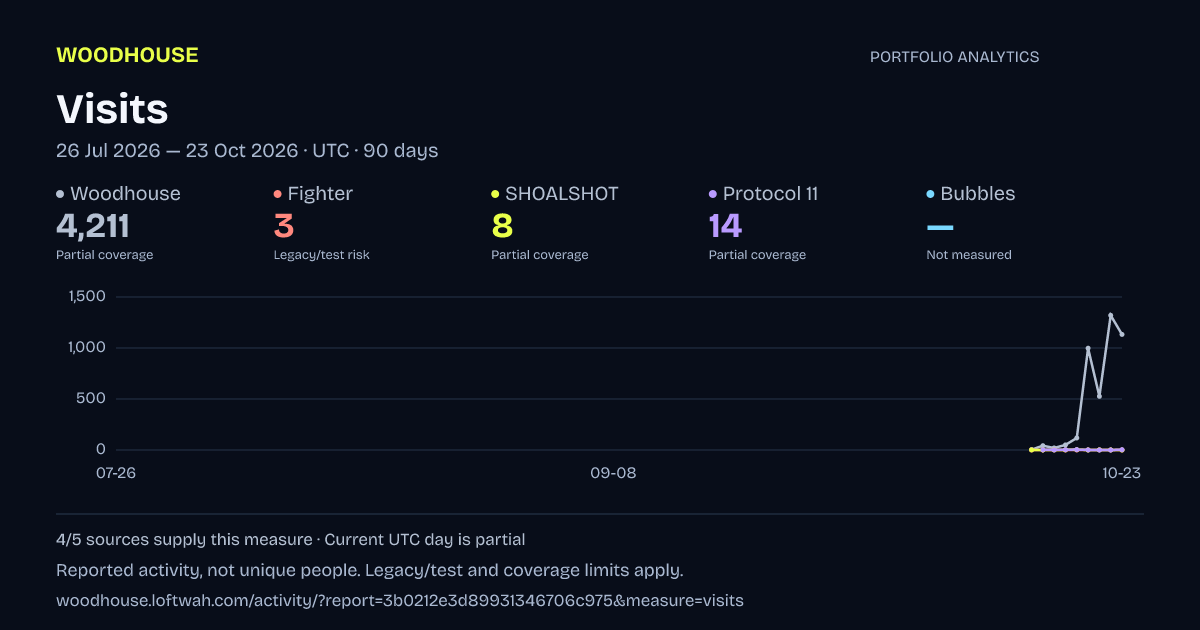Screen dimensions: 1200x630
Task: Click the PORTFOLIO ANALYTICS label
Action: [x=954, y=57]
